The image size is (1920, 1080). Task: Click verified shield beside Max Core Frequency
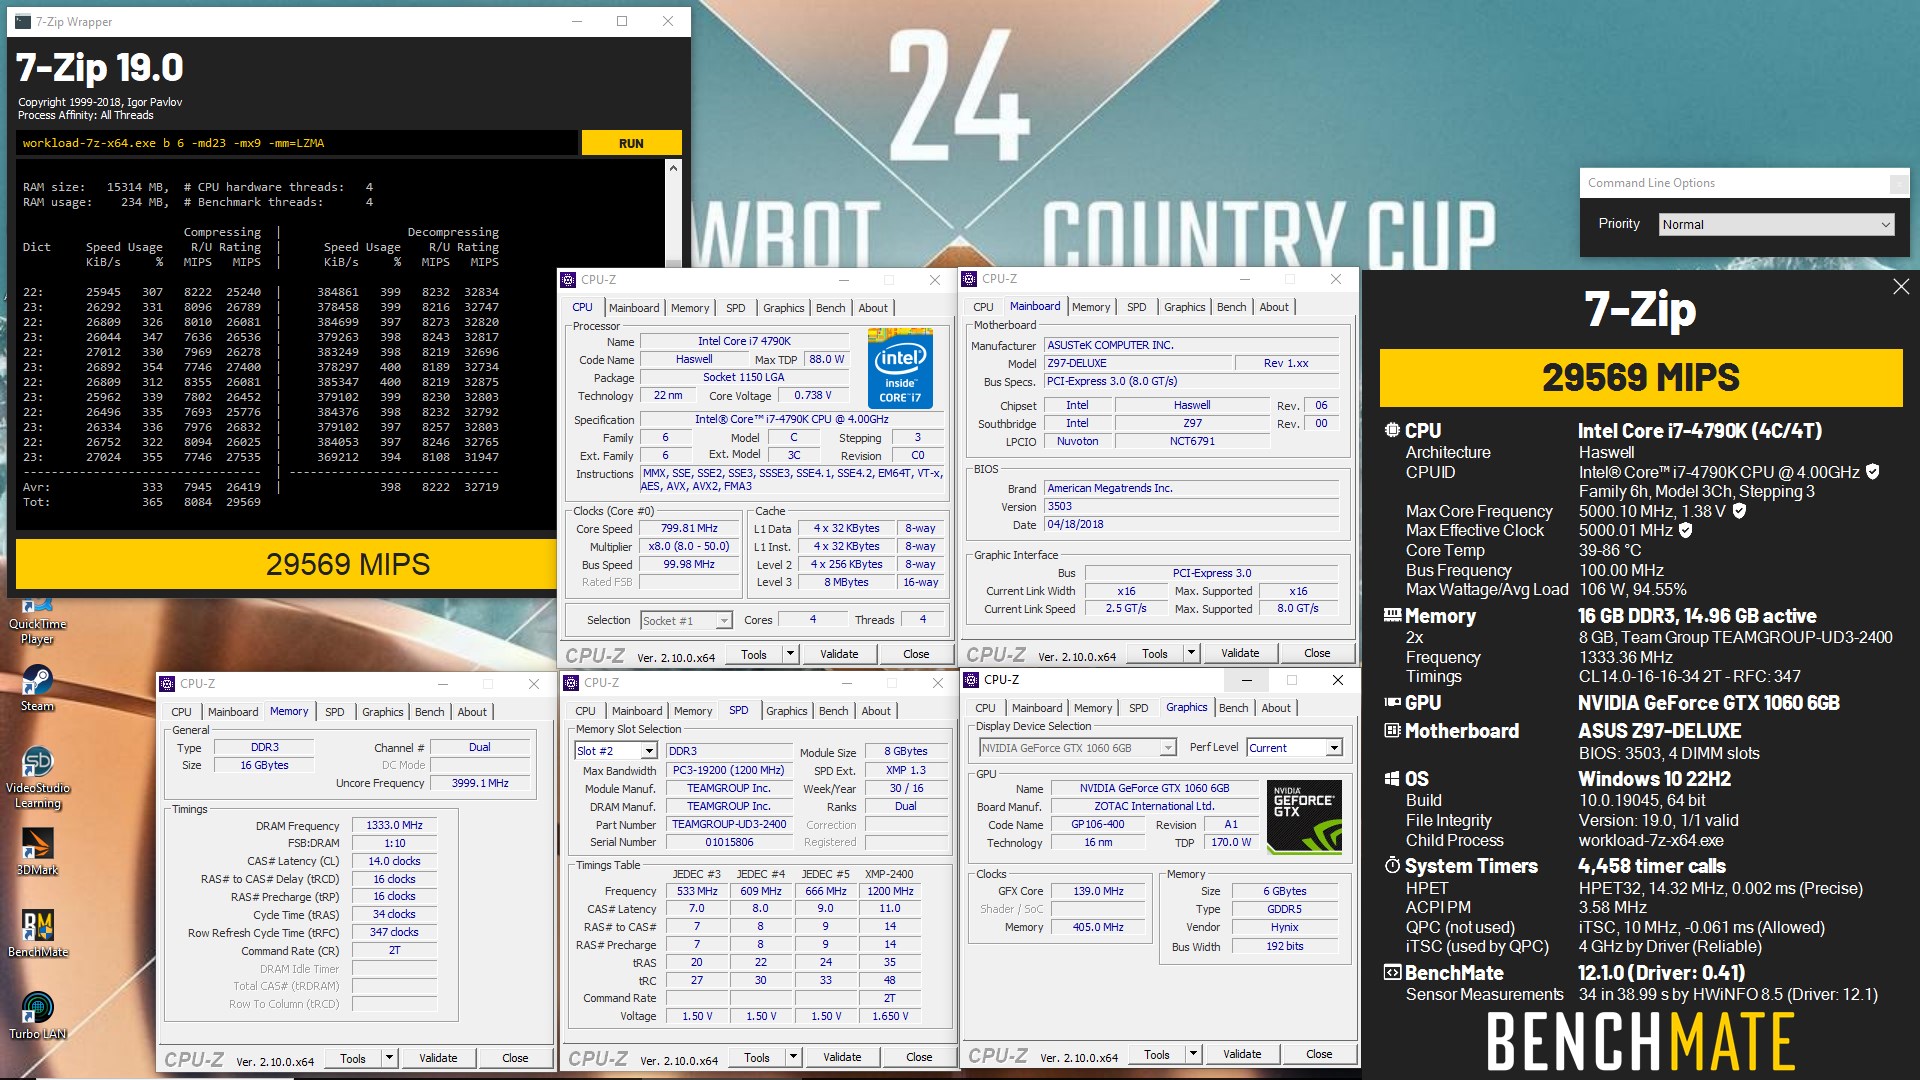pos(1739,511)
